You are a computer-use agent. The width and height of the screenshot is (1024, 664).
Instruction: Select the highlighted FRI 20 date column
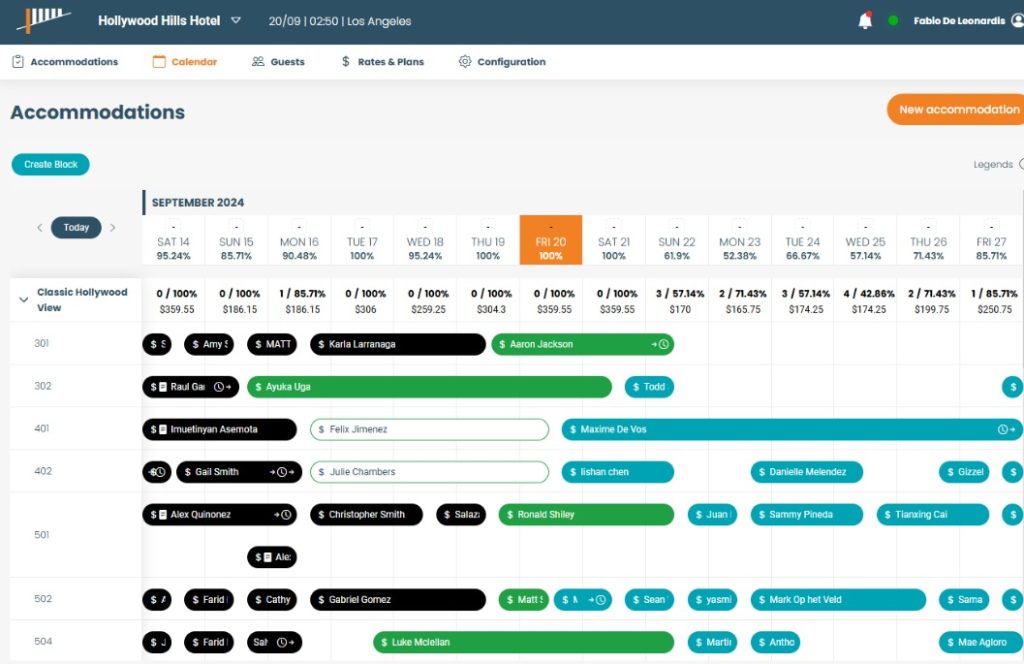coord(550,242)
